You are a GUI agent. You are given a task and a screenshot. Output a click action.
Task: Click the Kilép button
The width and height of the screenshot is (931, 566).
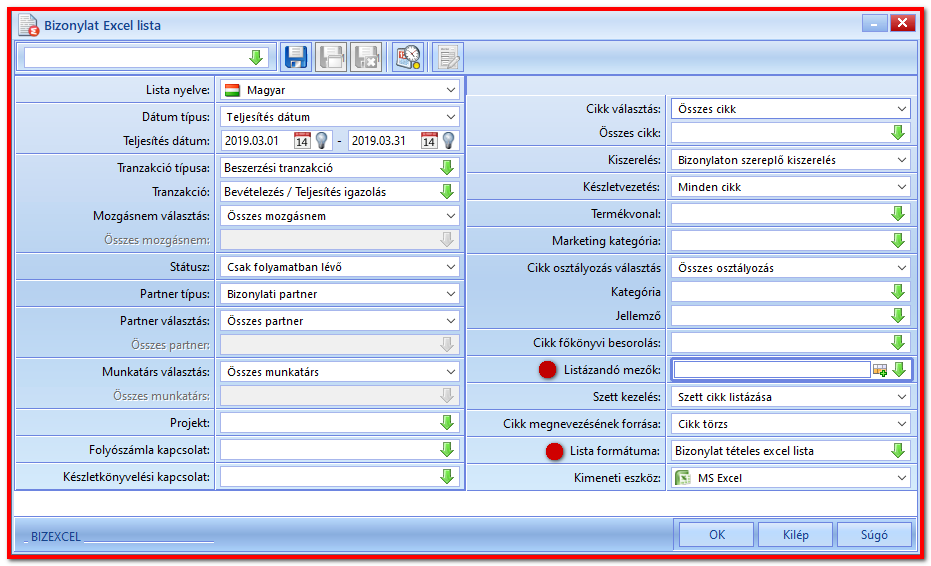[x=796, y=535]
